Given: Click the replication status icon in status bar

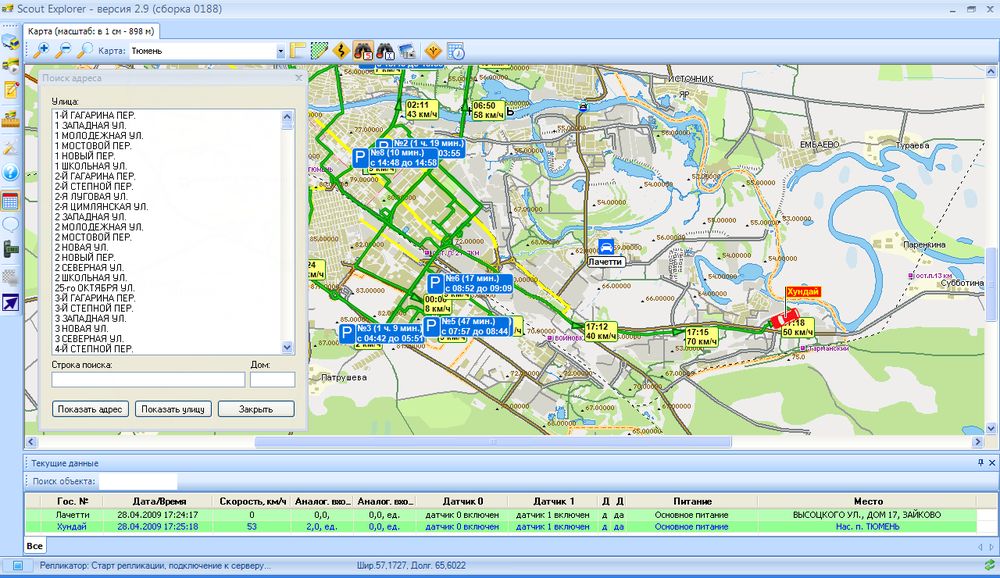Looking at the screenshot, I should (x=18, y=565).
